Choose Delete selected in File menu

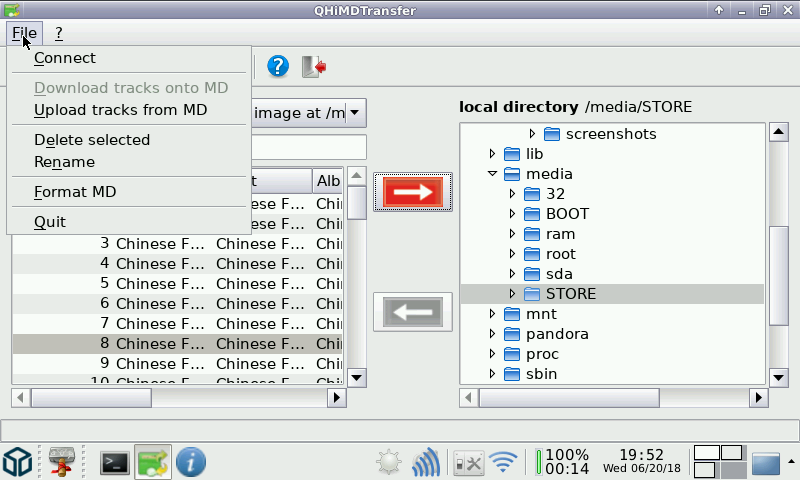(x=129, y=140)
